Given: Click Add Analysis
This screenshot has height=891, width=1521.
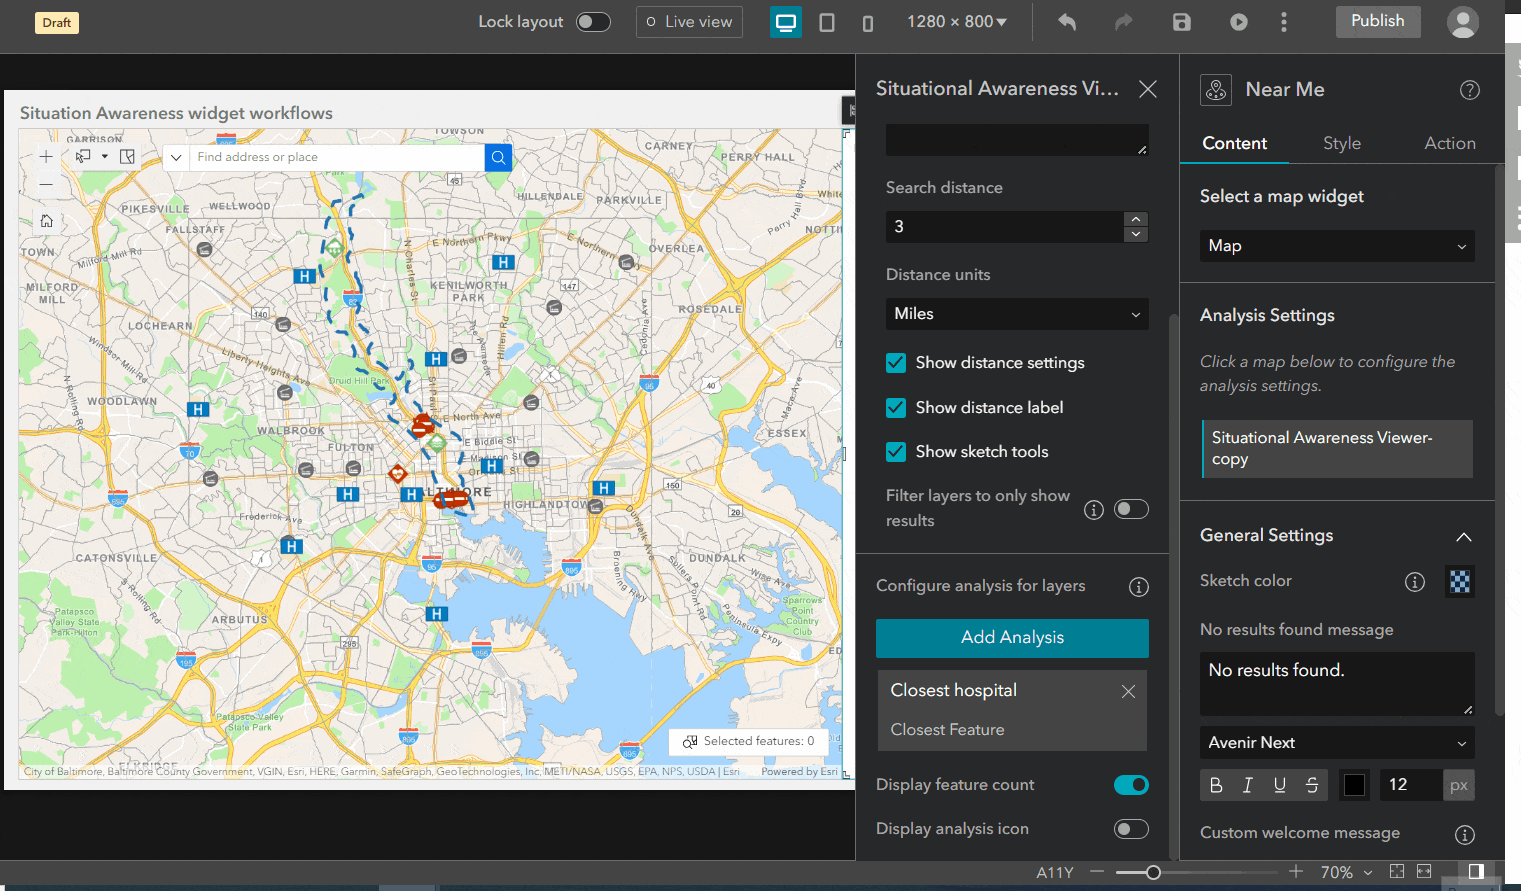Looking at the screenshot, I should pos(1012,638).
